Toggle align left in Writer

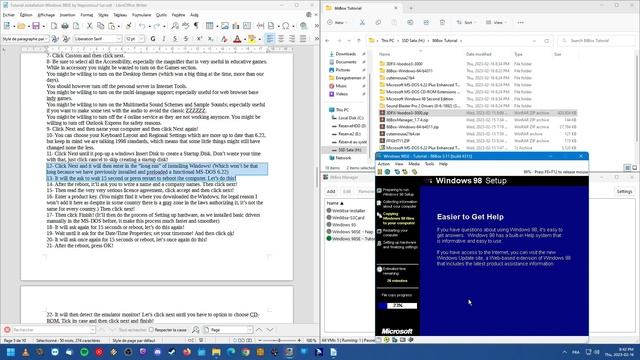270,39
